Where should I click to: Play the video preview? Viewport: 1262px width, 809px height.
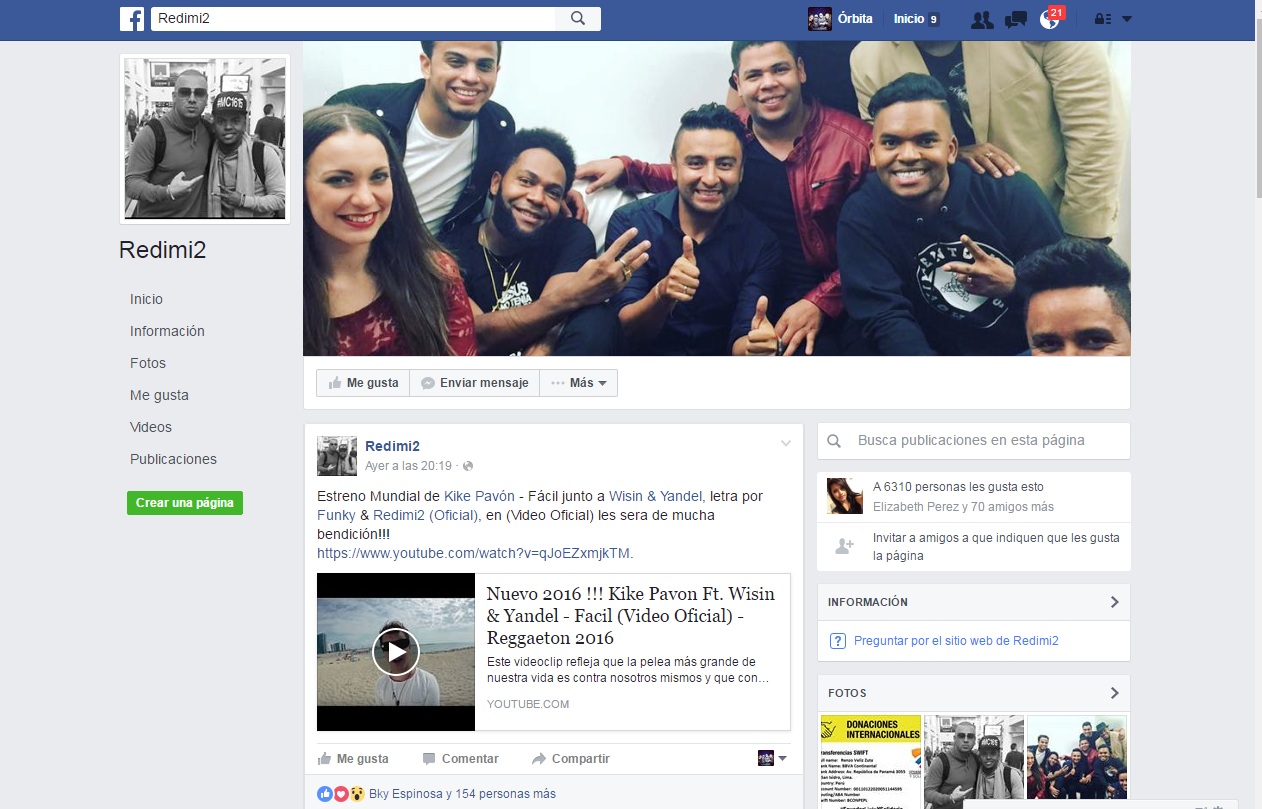[x=396, y=652]
